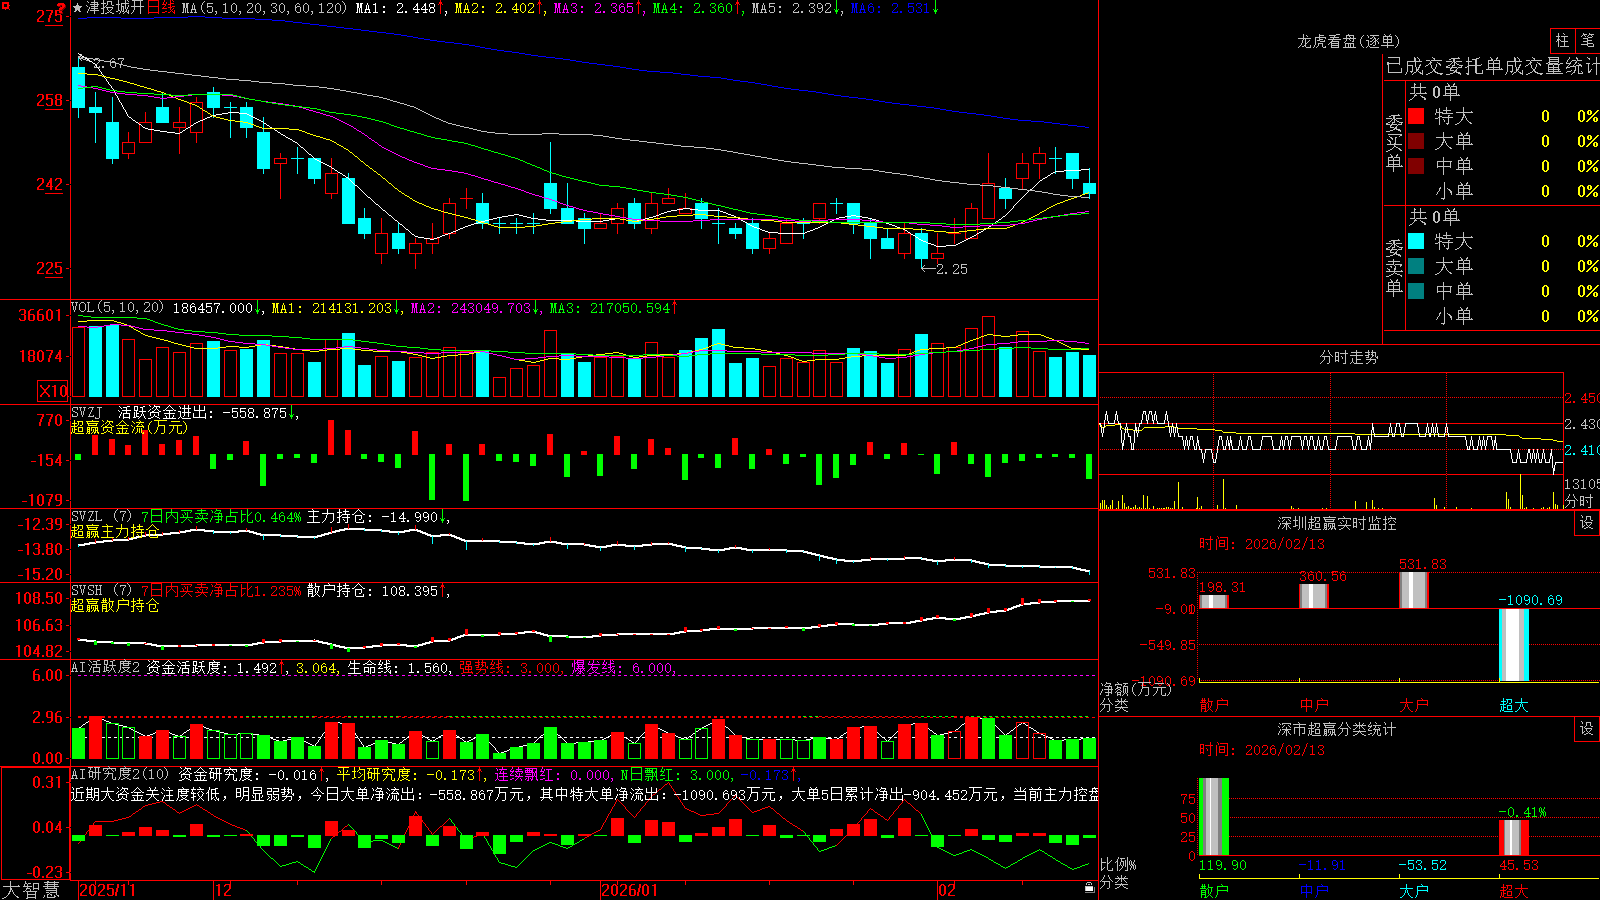Click the dark red 中单 buy-order swatch
1600x900 pixels.
[x=1416, y=166]
